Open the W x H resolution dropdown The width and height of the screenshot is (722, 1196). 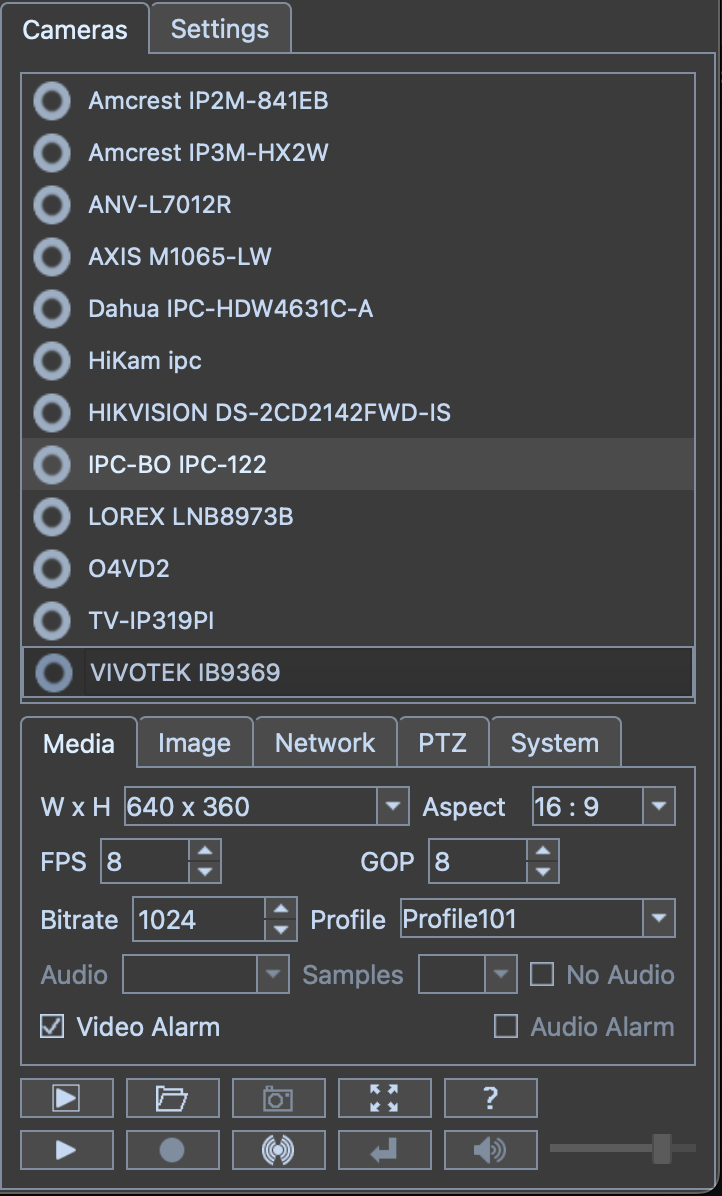click(x=393, y=806)
